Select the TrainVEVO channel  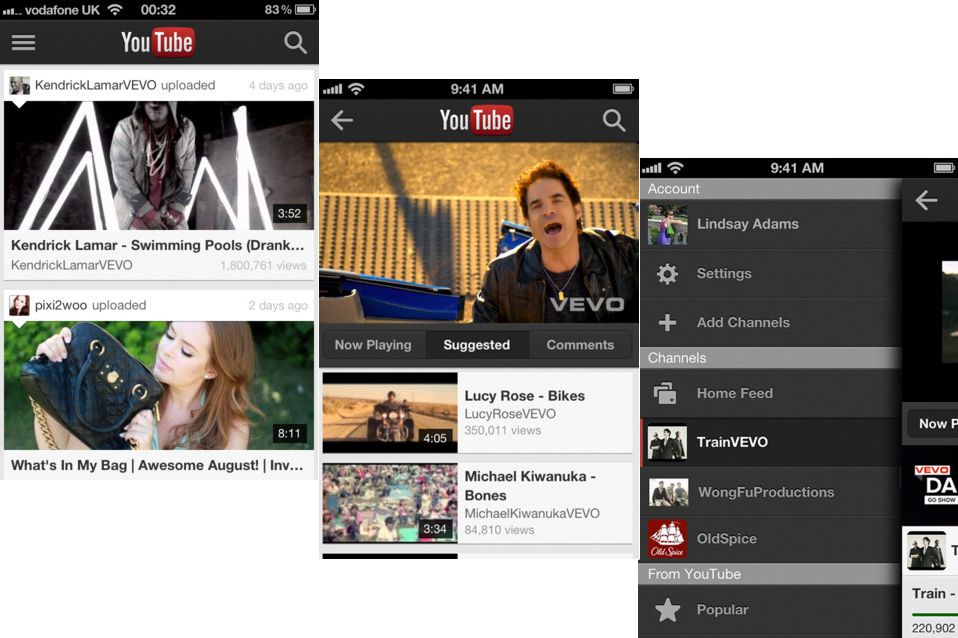[x=770, y=442]
